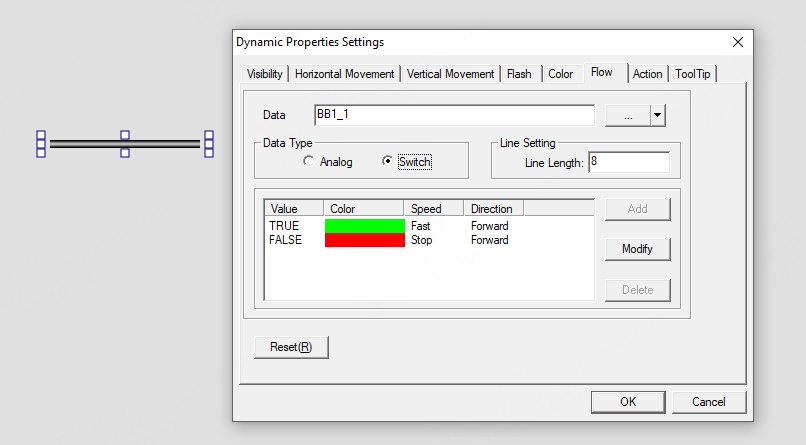
Task: Switch to the ToolTip tab
Action: [693, 74]
